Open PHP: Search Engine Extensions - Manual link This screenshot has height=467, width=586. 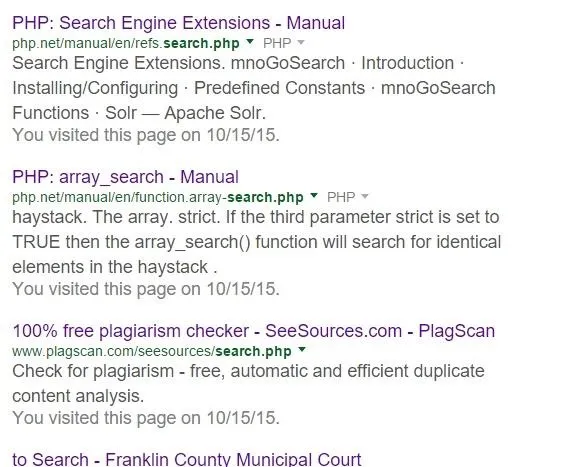click(x=178, y=23)
